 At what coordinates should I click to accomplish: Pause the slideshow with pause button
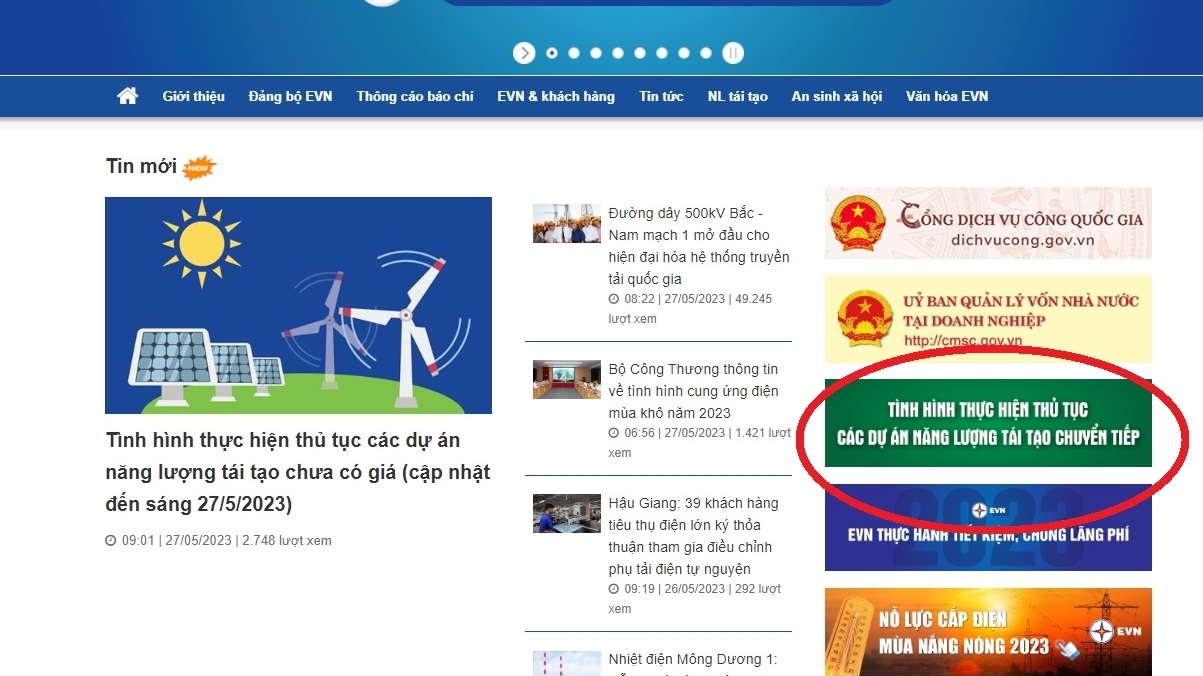(x=733, y=53)
